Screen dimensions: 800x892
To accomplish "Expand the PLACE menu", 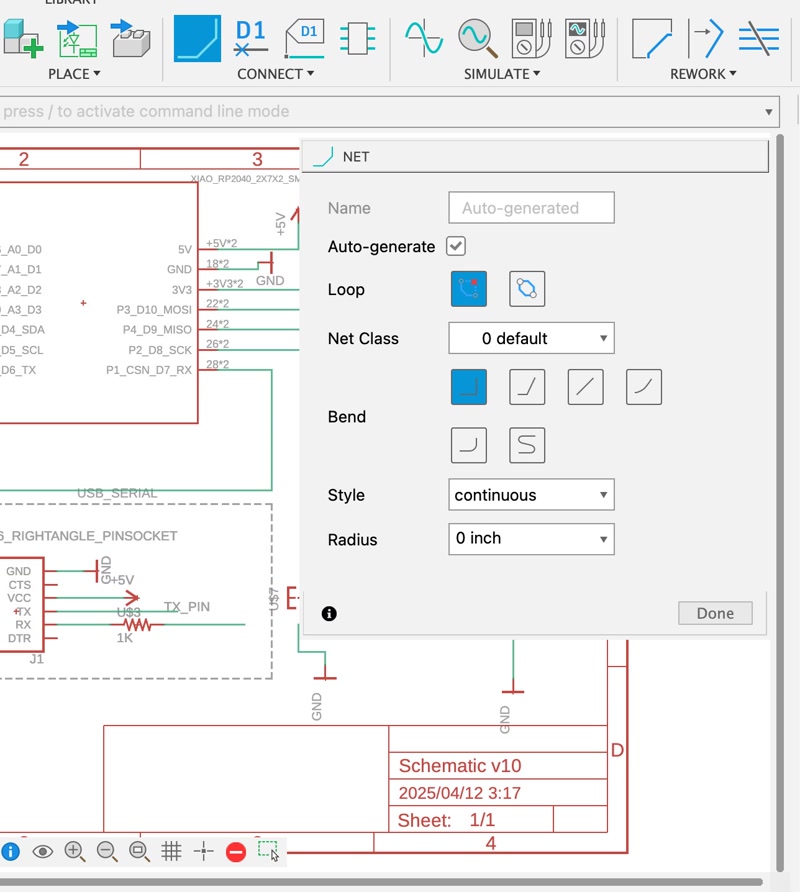I will [x=74, y=74].
